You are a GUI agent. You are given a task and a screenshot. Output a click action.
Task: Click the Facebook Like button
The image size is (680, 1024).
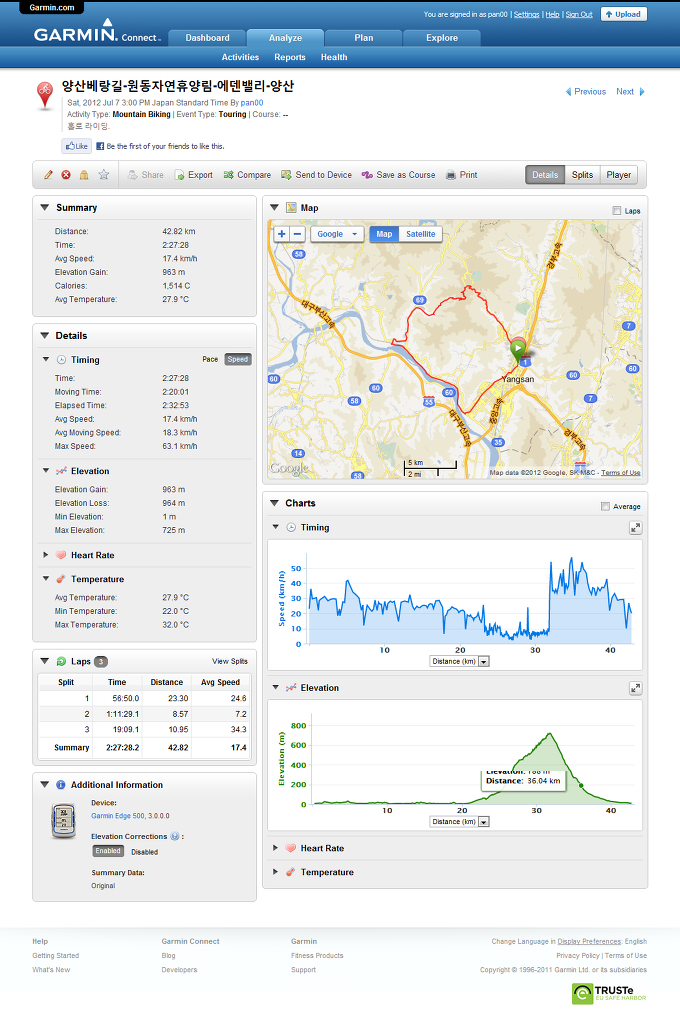pyautogui.click(x=76, y=146)
